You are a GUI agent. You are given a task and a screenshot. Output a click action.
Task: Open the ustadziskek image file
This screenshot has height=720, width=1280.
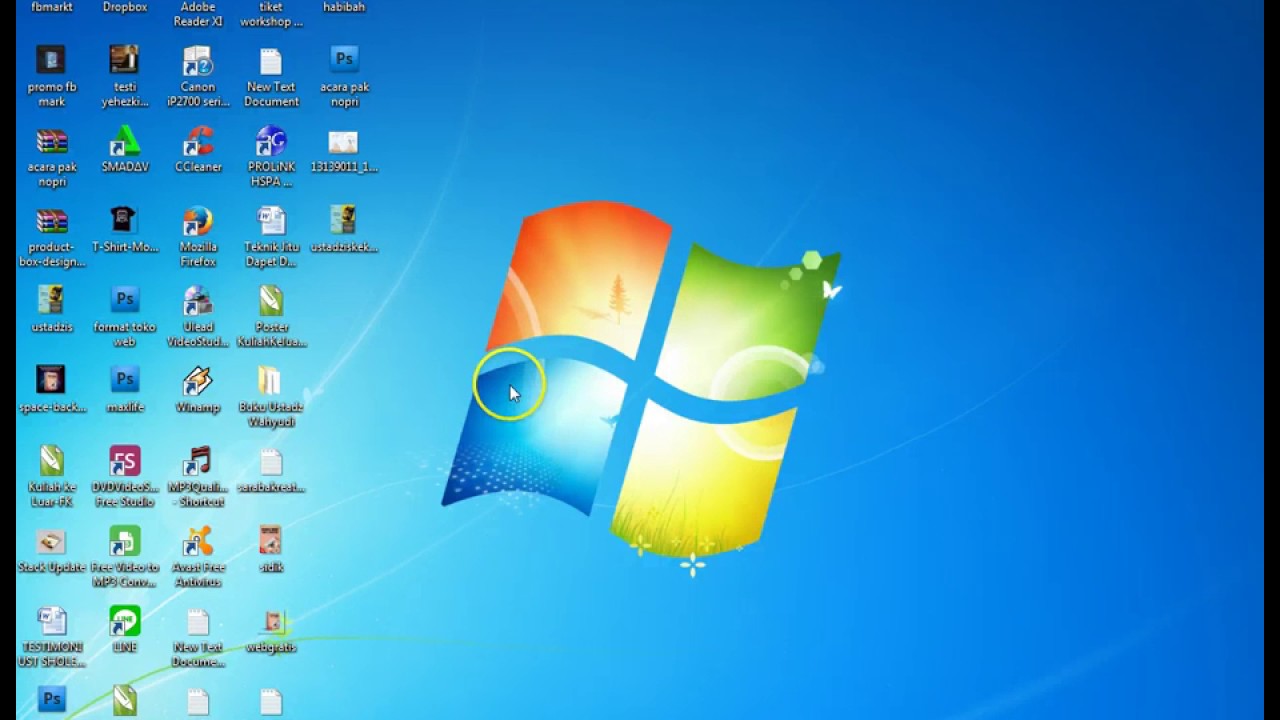pyautogui.click(x=343, y=220)
